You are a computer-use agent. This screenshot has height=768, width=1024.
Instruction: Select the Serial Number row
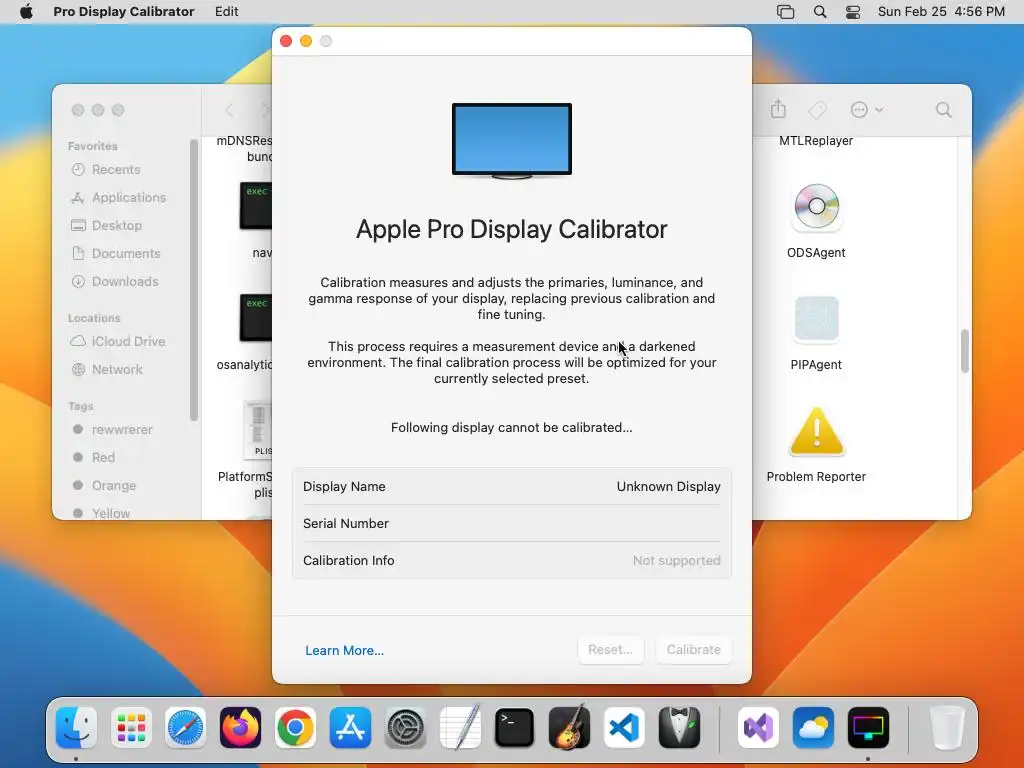[x=512, y=523]
